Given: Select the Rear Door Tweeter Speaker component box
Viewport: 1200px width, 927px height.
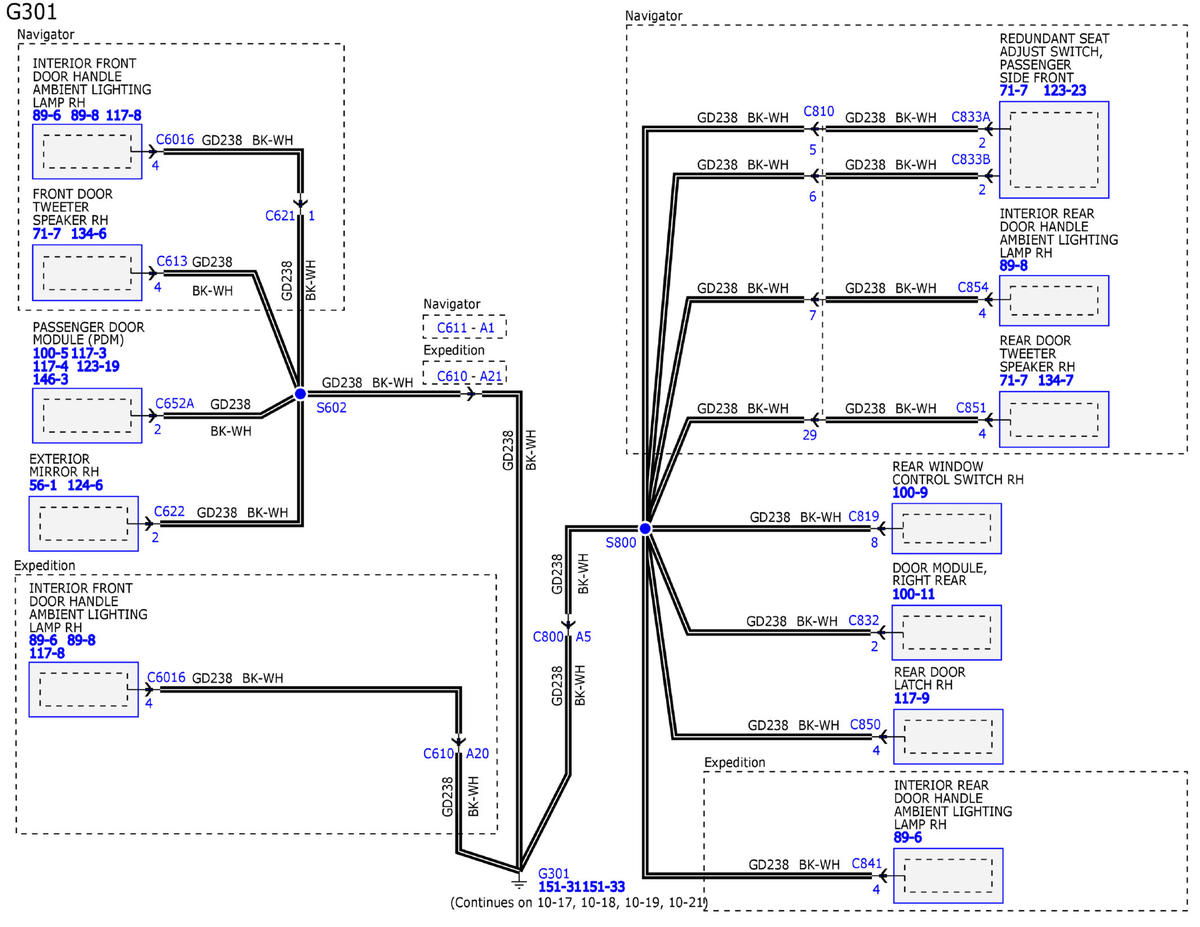Looking at the screenshot, I should pos(1055,418).
